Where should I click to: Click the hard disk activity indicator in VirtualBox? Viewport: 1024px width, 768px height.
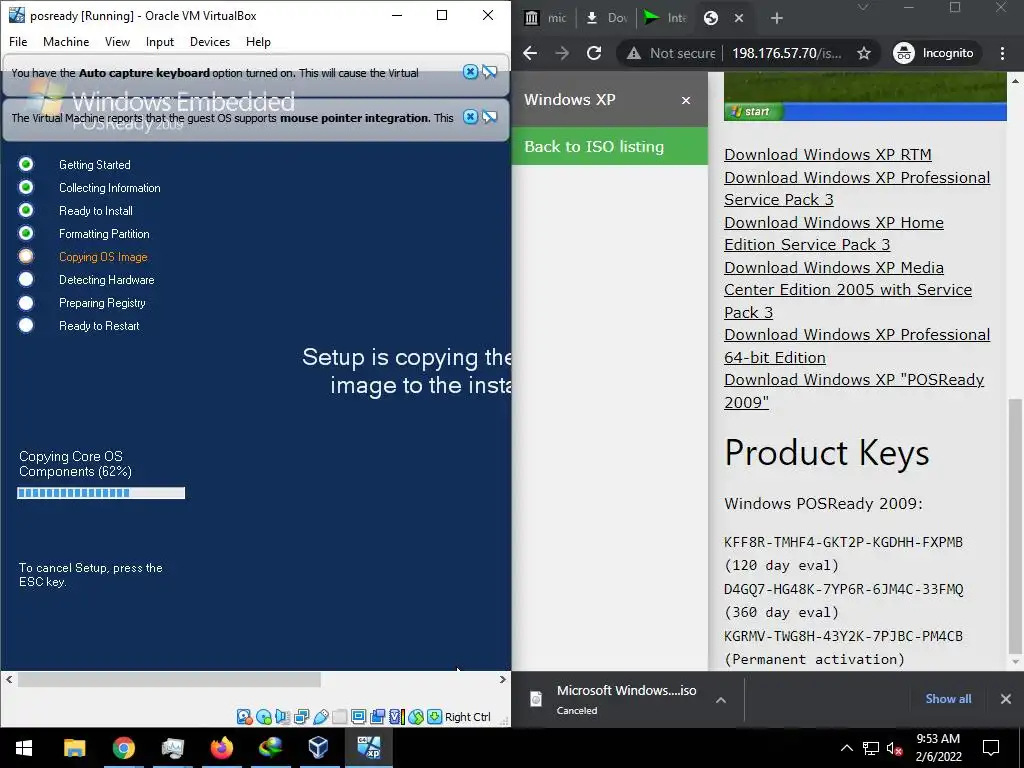(x=244, y=717)
